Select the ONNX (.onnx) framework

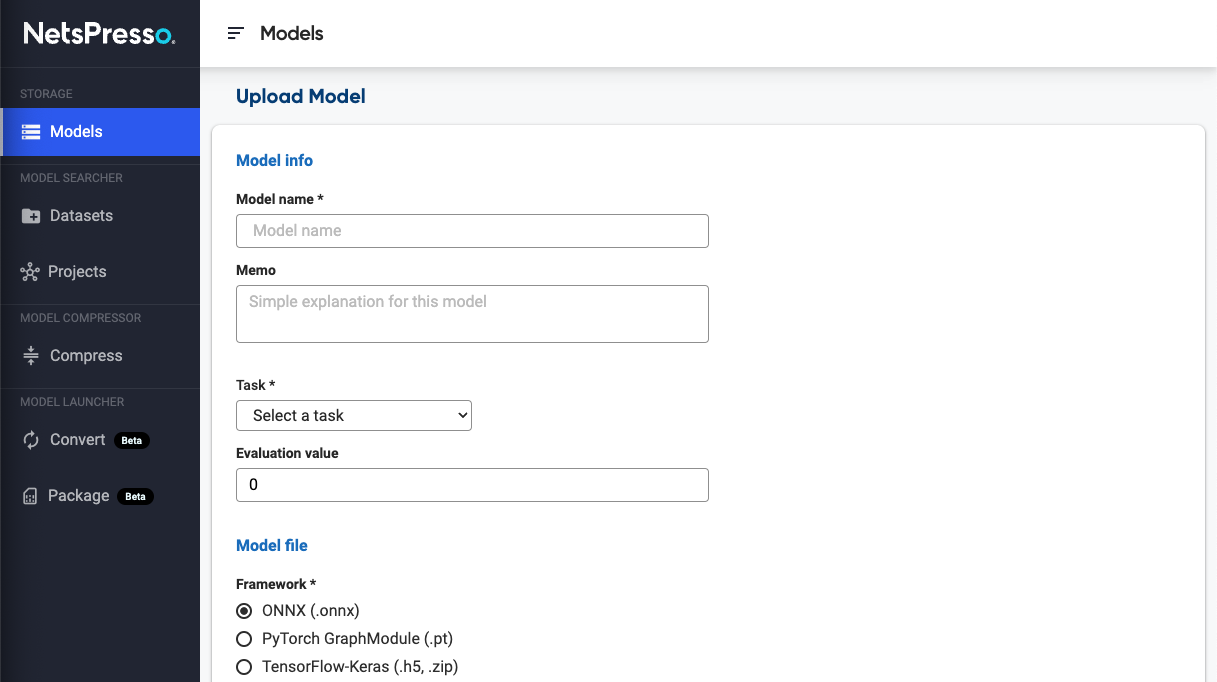243,611
